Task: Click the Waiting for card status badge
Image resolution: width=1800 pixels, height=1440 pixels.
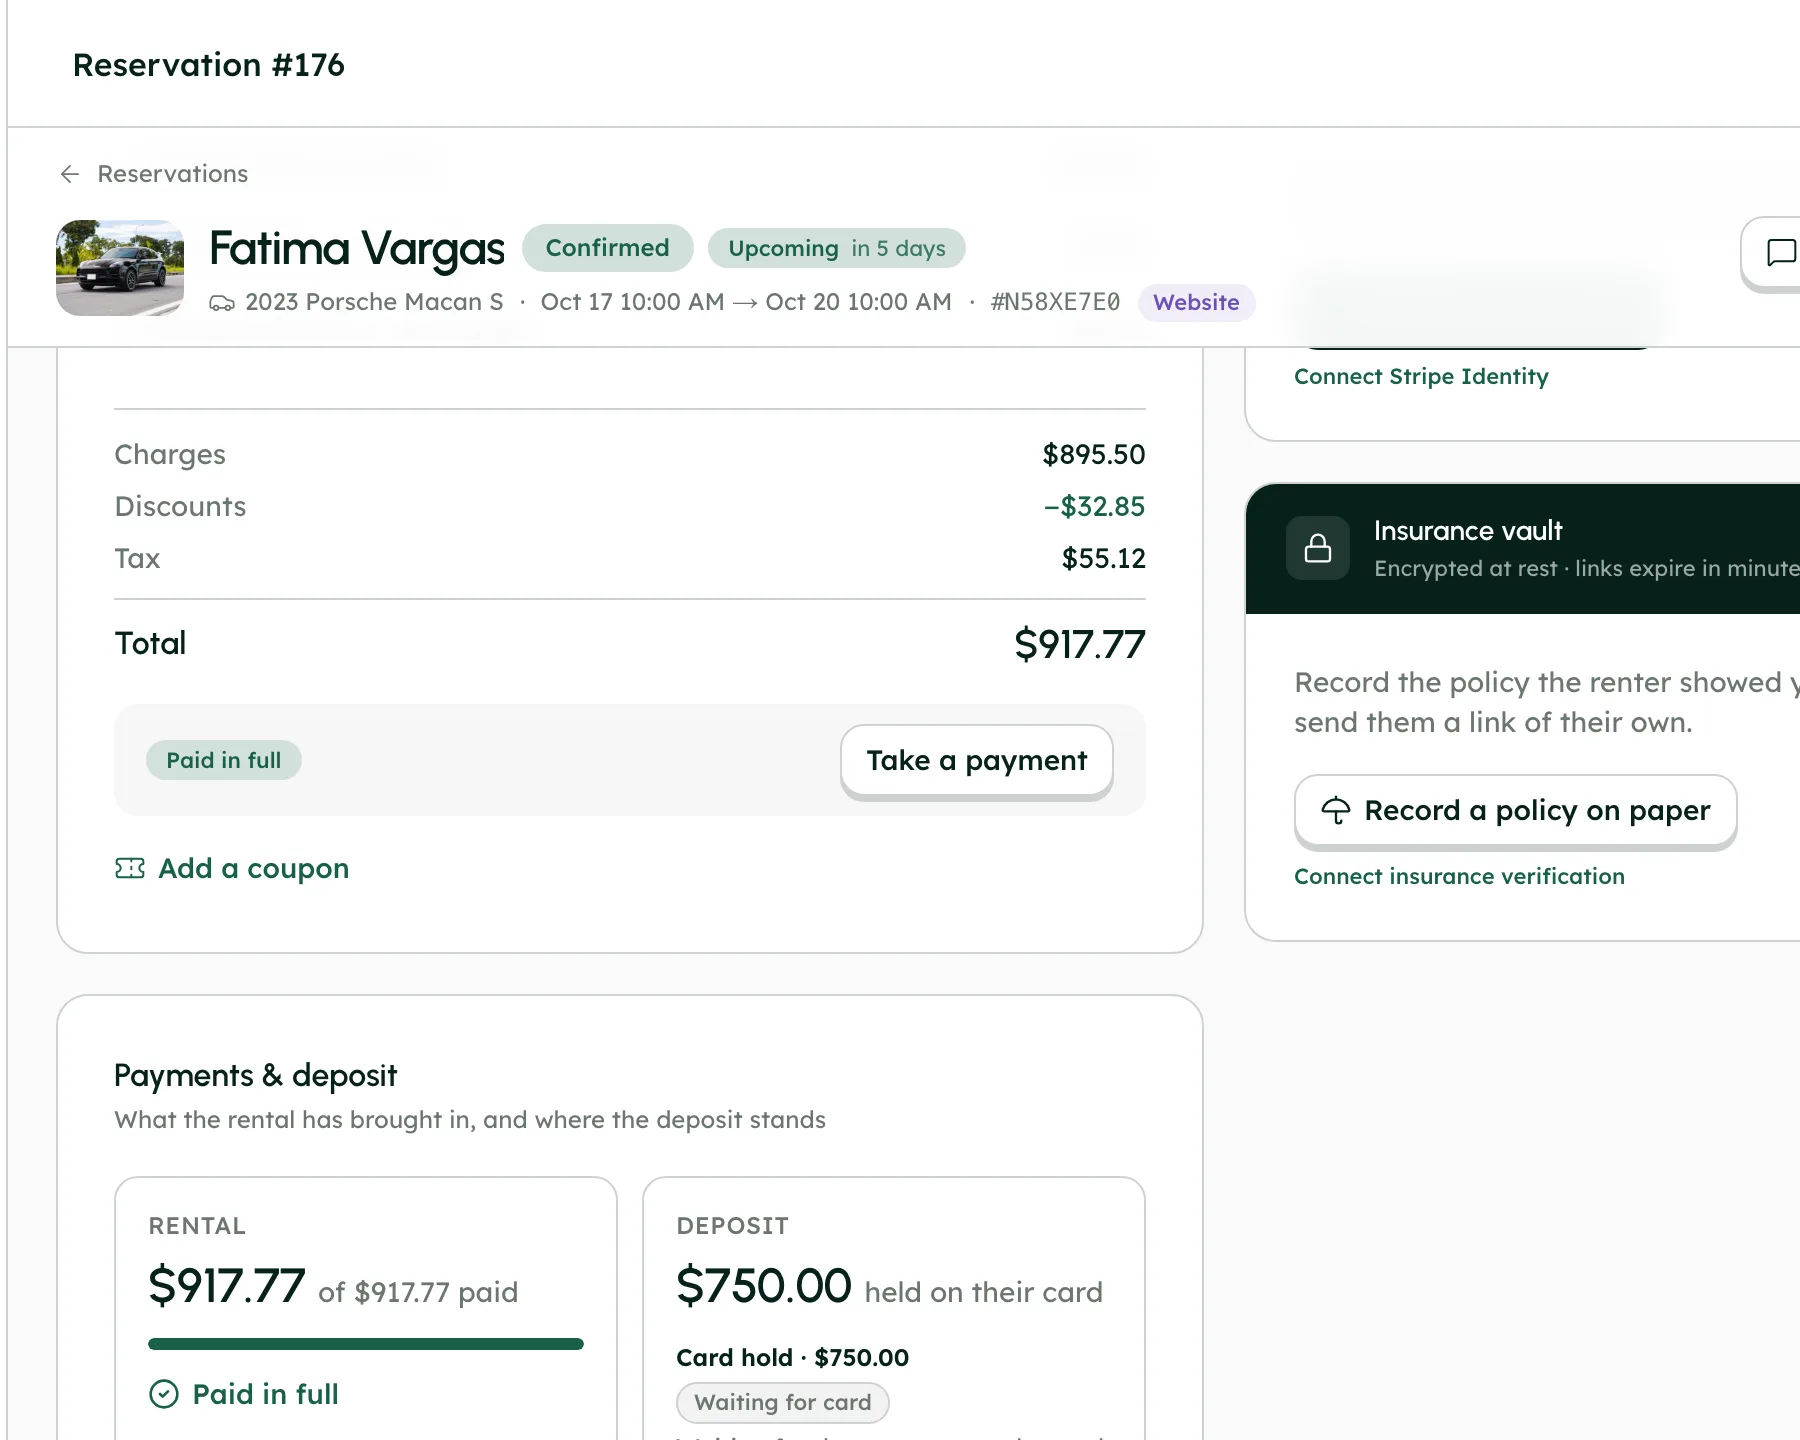Action: [783, 1402]
